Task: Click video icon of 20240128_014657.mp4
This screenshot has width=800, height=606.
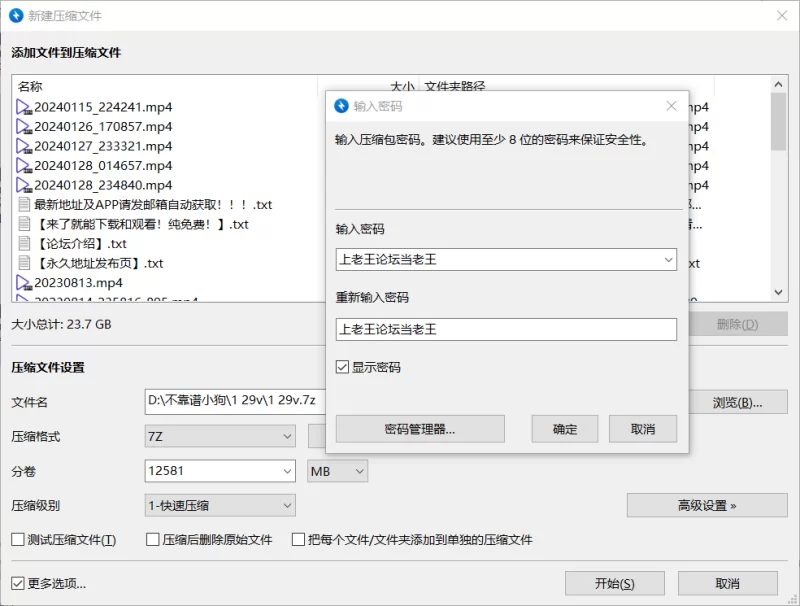Action: click(23, 166)
